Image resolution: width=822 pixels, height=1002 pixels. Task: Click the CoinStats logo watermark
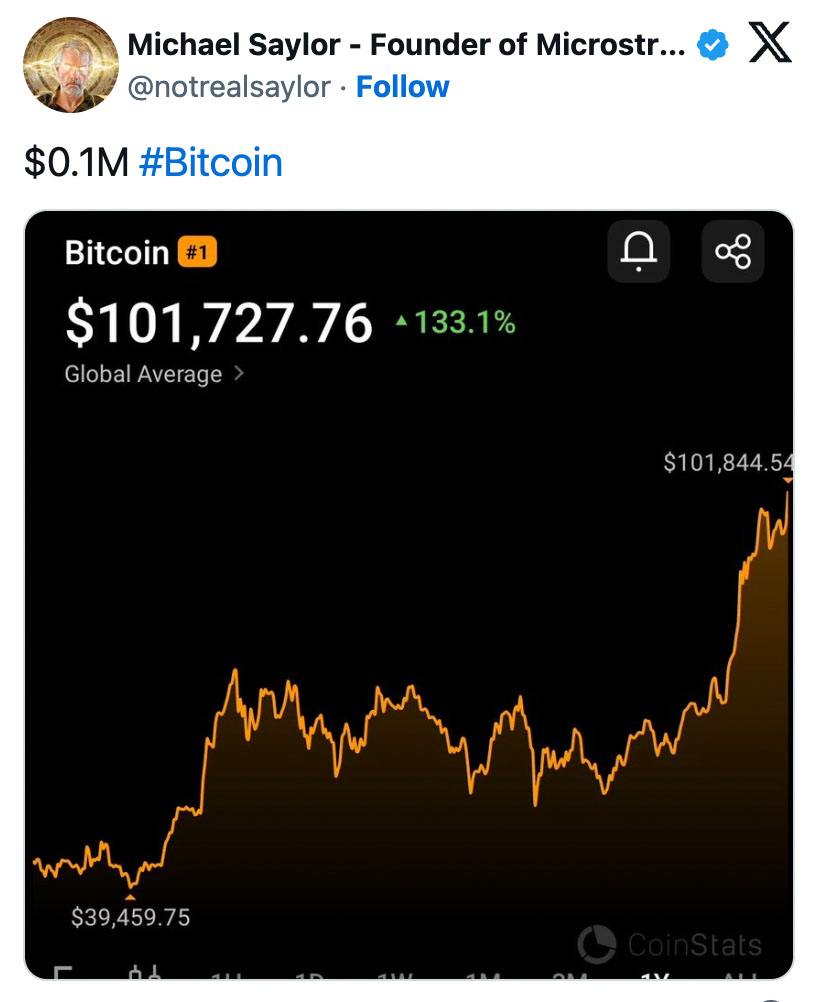coord(669,944)
